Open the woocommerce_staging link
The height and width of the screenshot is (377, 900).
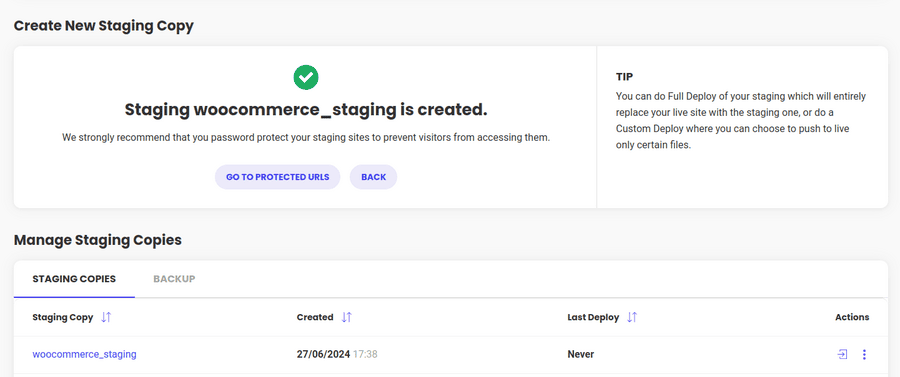point(84,354)
